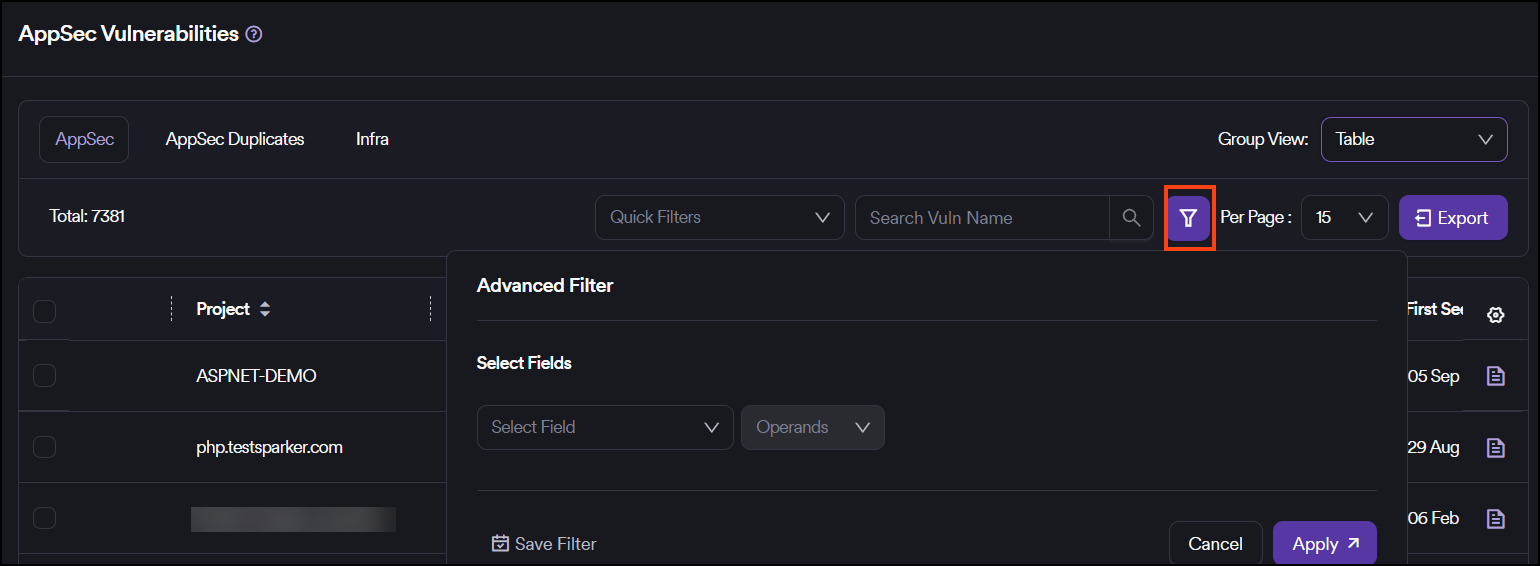
Task: Click Cancel in Advanced Filter panel
Action: 1215,544
